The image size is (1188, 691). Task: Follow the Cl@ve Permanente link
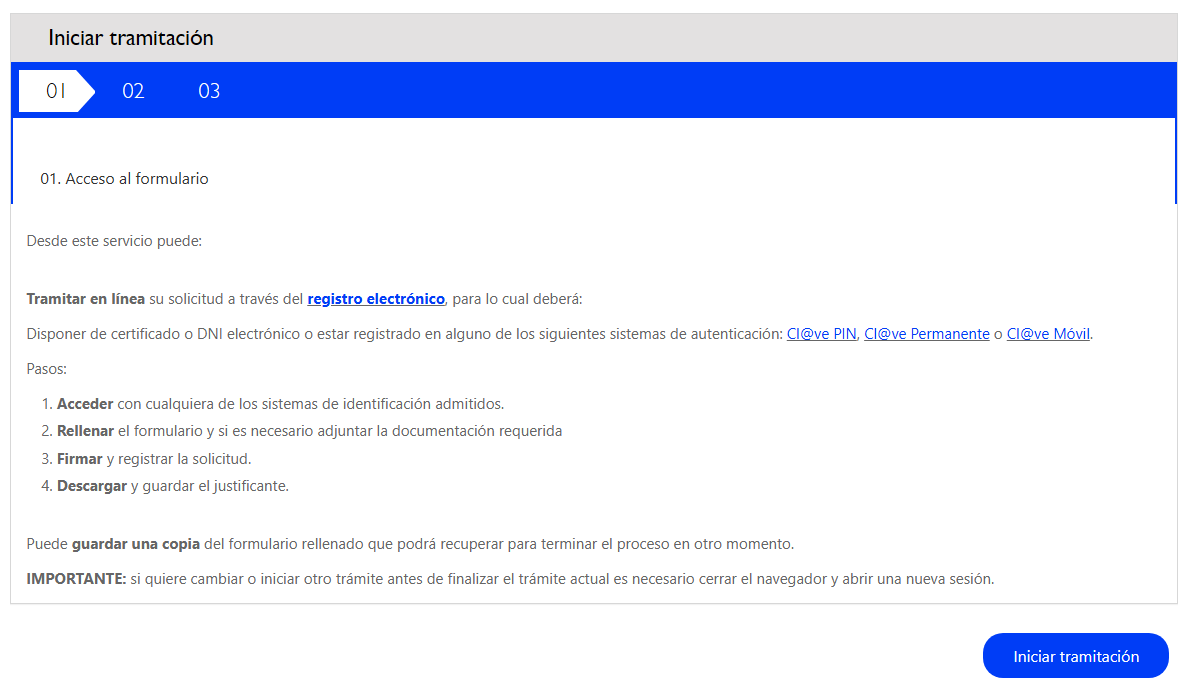pyautogui.click(x=926, y=334)
